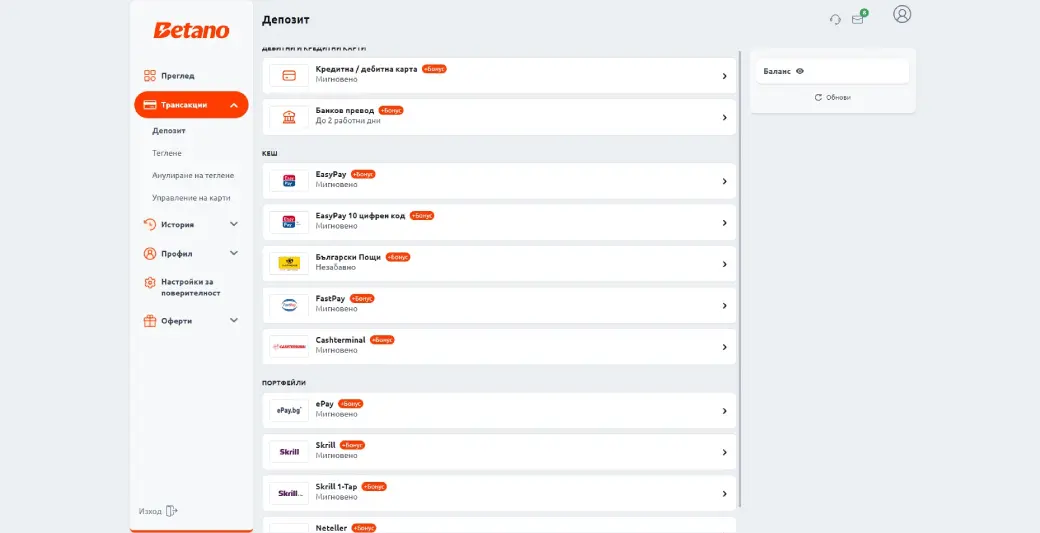1040x533 pixels.
Task: Click the Skrill 1-Tap logo
Action: point(289,493)
